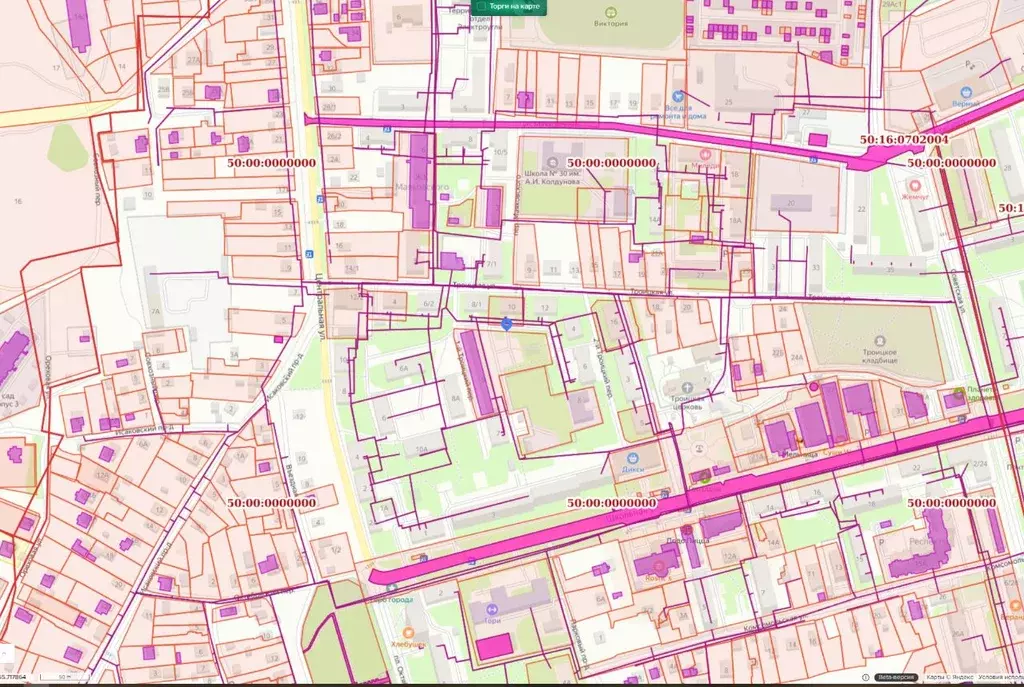Click the Мелодия point of interest icon
The height and width of the screenshot is (687, 1024).
(705, 153)
